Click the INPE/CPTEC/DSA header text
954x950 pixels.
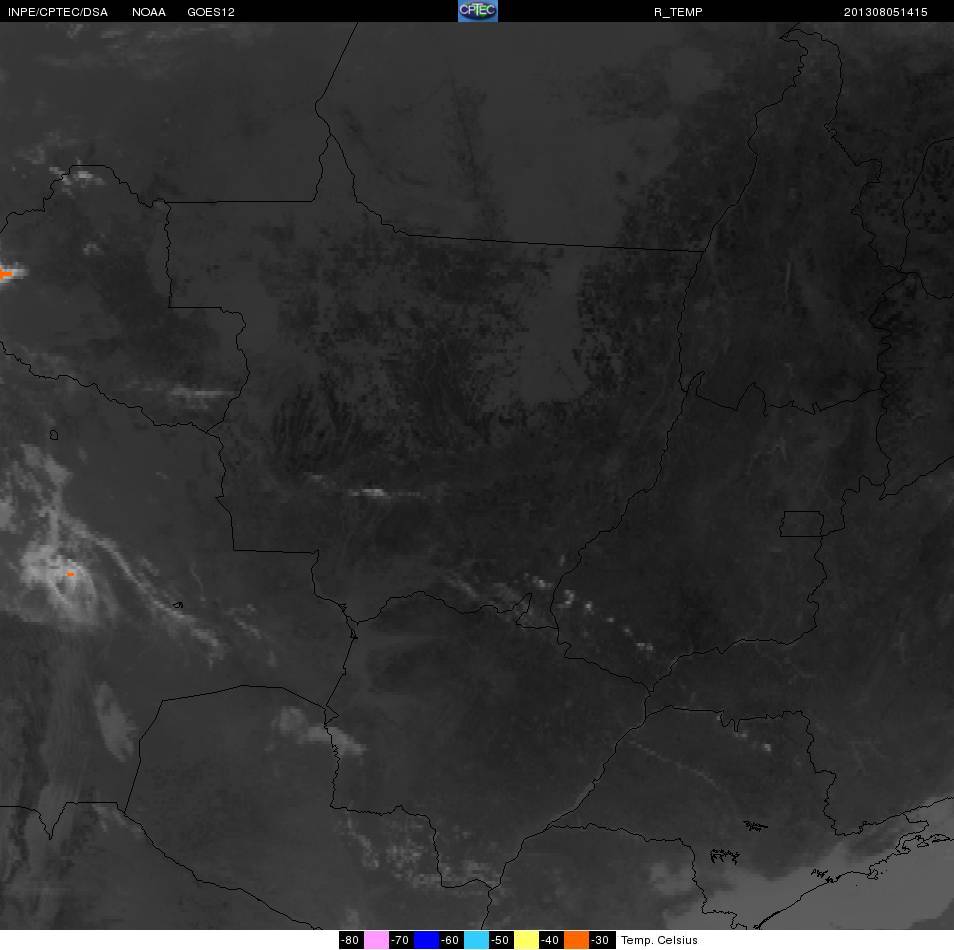click(x=58, y=12)
